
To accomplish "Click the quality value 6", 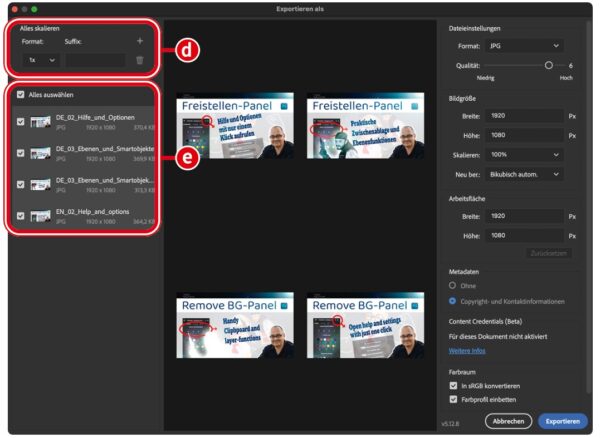I will [x=571, y=66].
